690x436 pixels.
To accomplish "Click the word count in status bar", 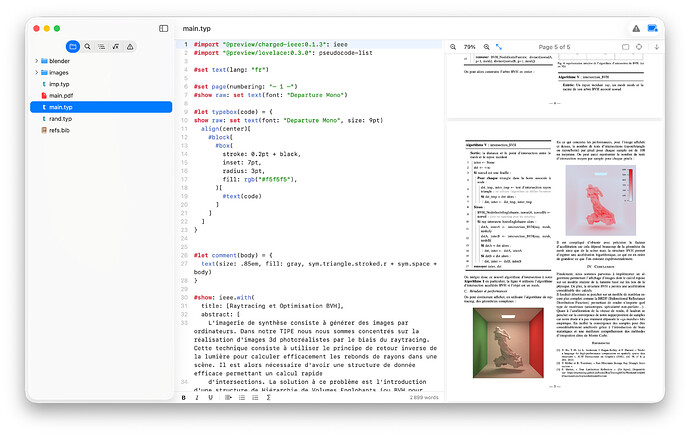I will [x=424, y=397].
